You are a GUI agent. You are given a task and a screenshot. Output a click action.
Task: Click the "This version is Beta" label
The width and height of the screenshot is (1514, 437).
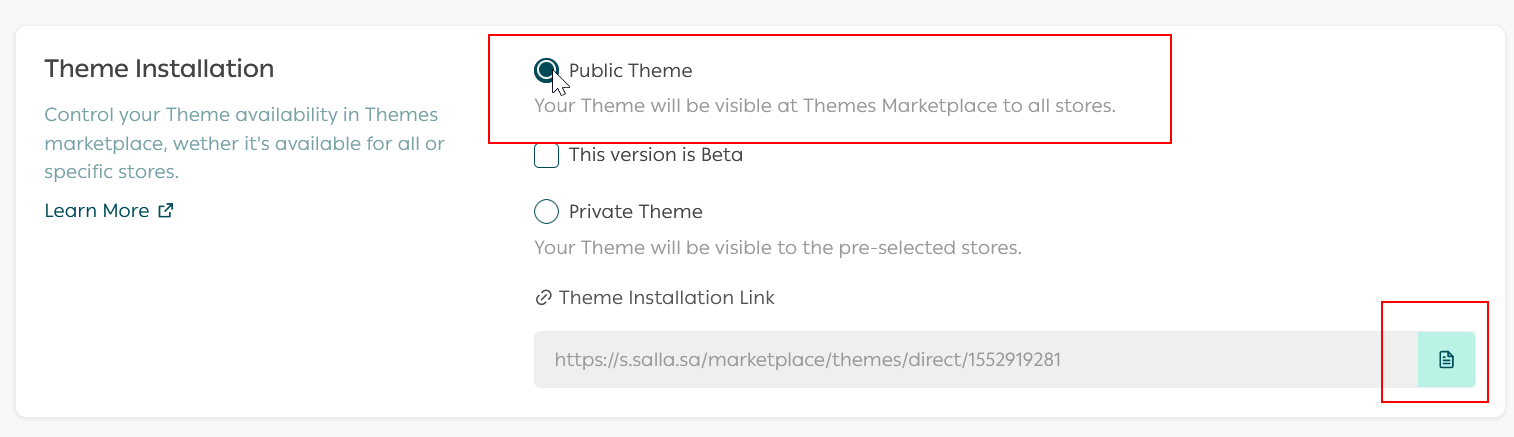(x=655, y=156)
